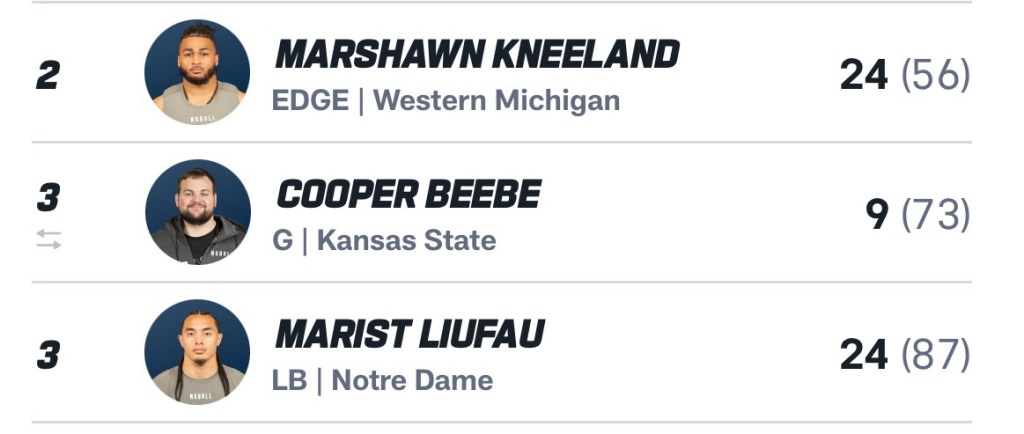Click bold pick number 9 in Beebe row
Viewport: 1024px width, 434px height.
pos(877,216)
